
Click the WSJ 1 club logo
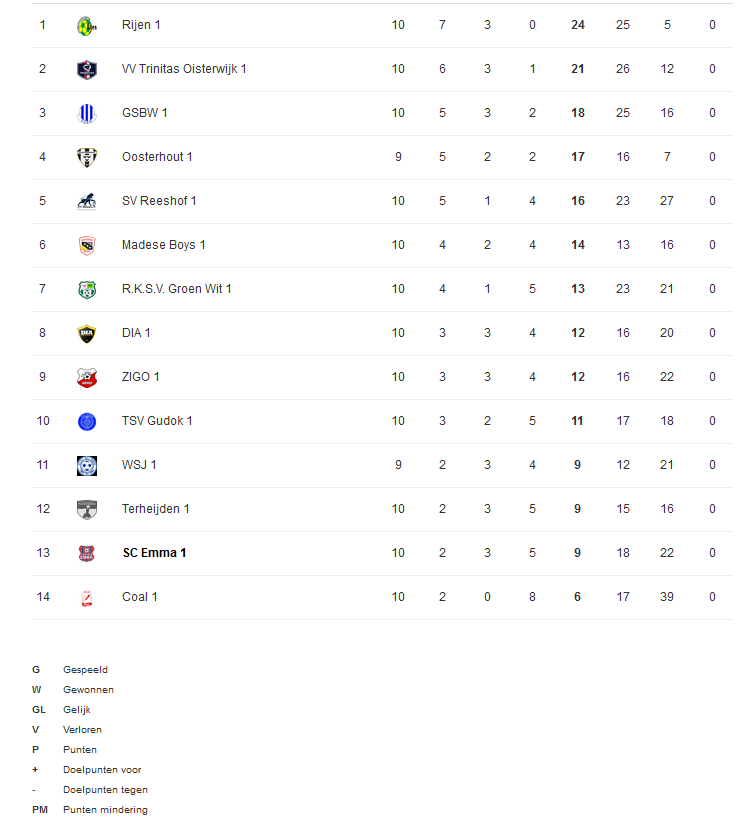pos(87,466)
